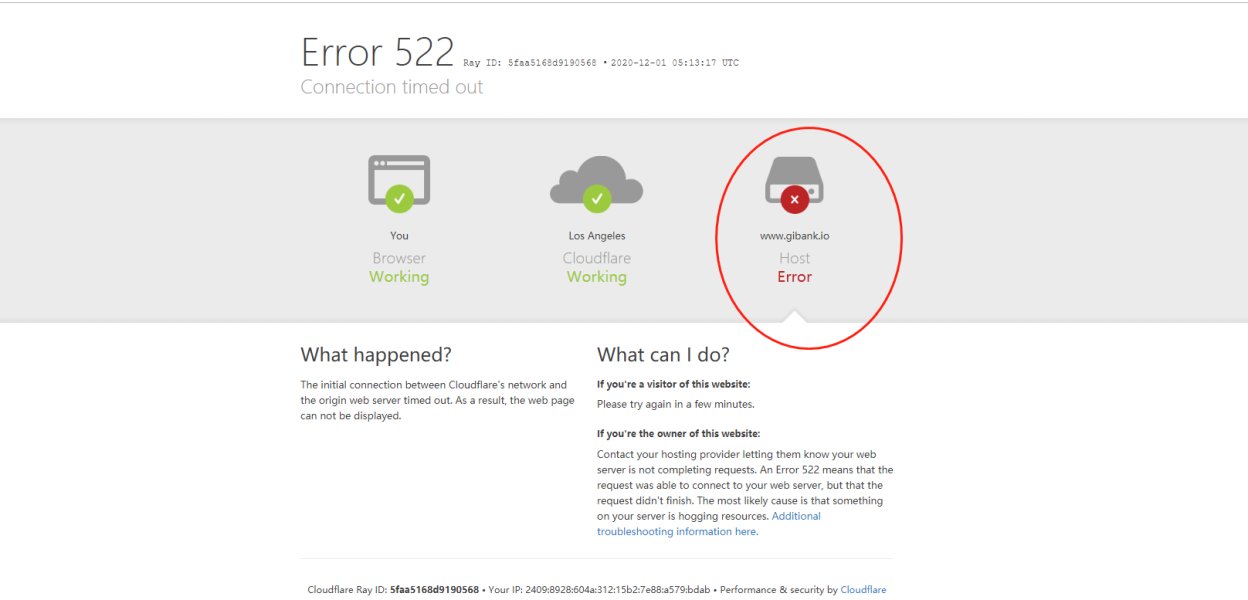This screenshot has width=1248, height=600.
Task: Click the Connection timed out subtitle
Action: [x=392, y=87]
